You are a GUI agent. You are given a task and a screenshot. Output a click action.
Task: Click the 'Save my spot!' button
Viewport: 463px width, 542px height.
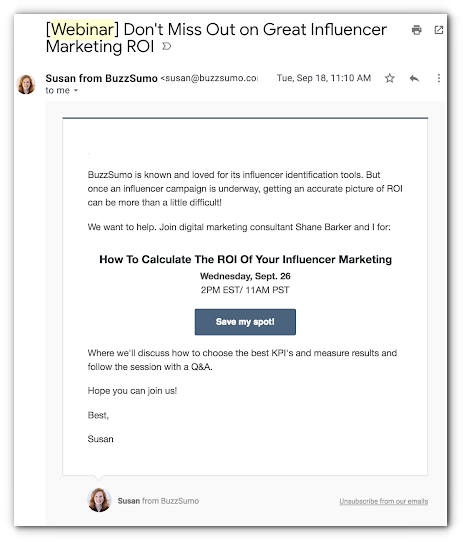click(245, 322)
